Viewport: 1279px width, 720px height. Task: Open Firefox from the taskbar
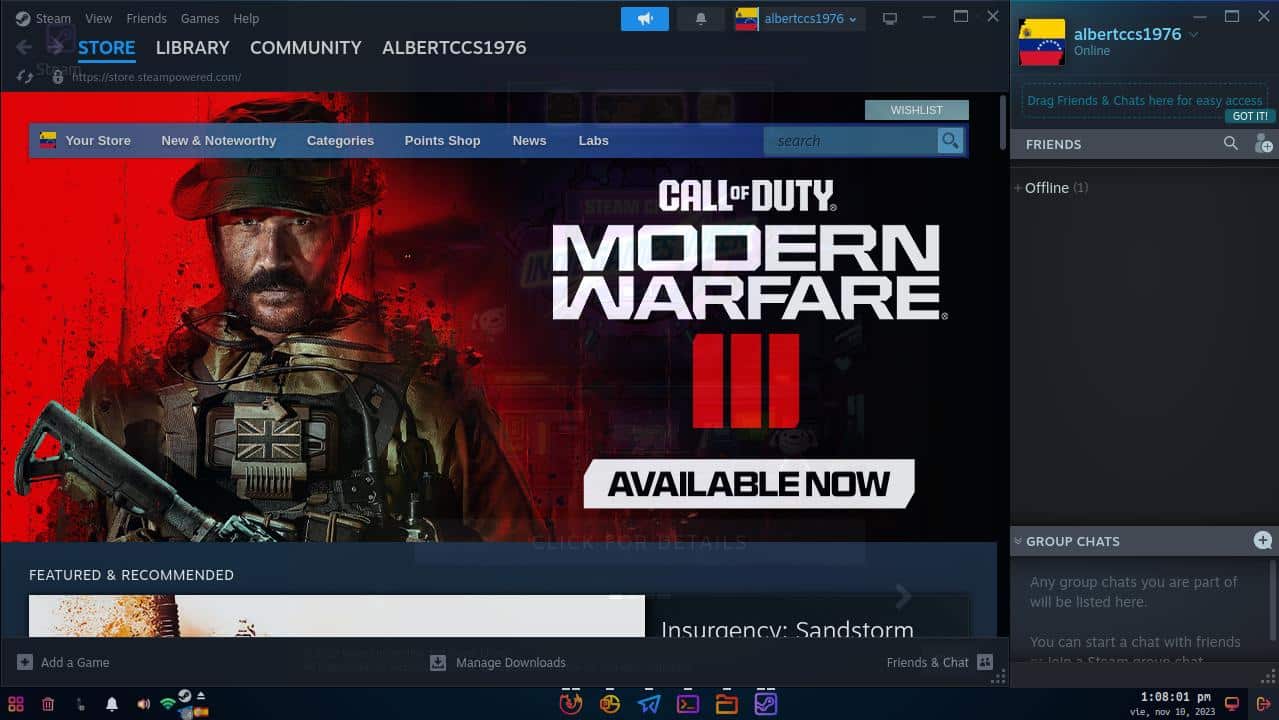(x=571, y=704)
